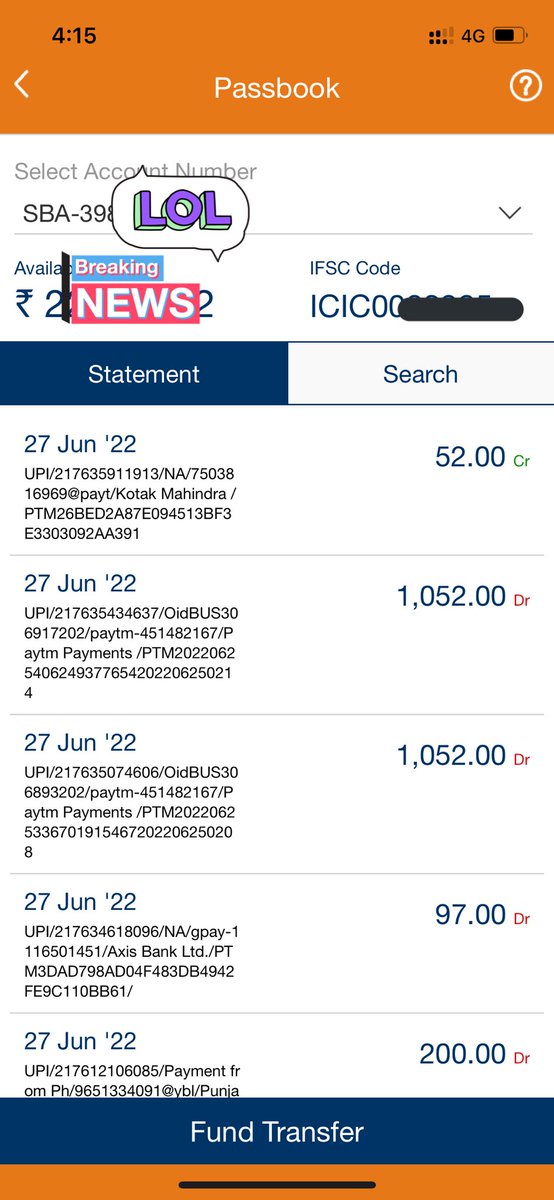The image size is (554, 1200).
Task: Switch to the Statement tab
Action: [144, 374]
